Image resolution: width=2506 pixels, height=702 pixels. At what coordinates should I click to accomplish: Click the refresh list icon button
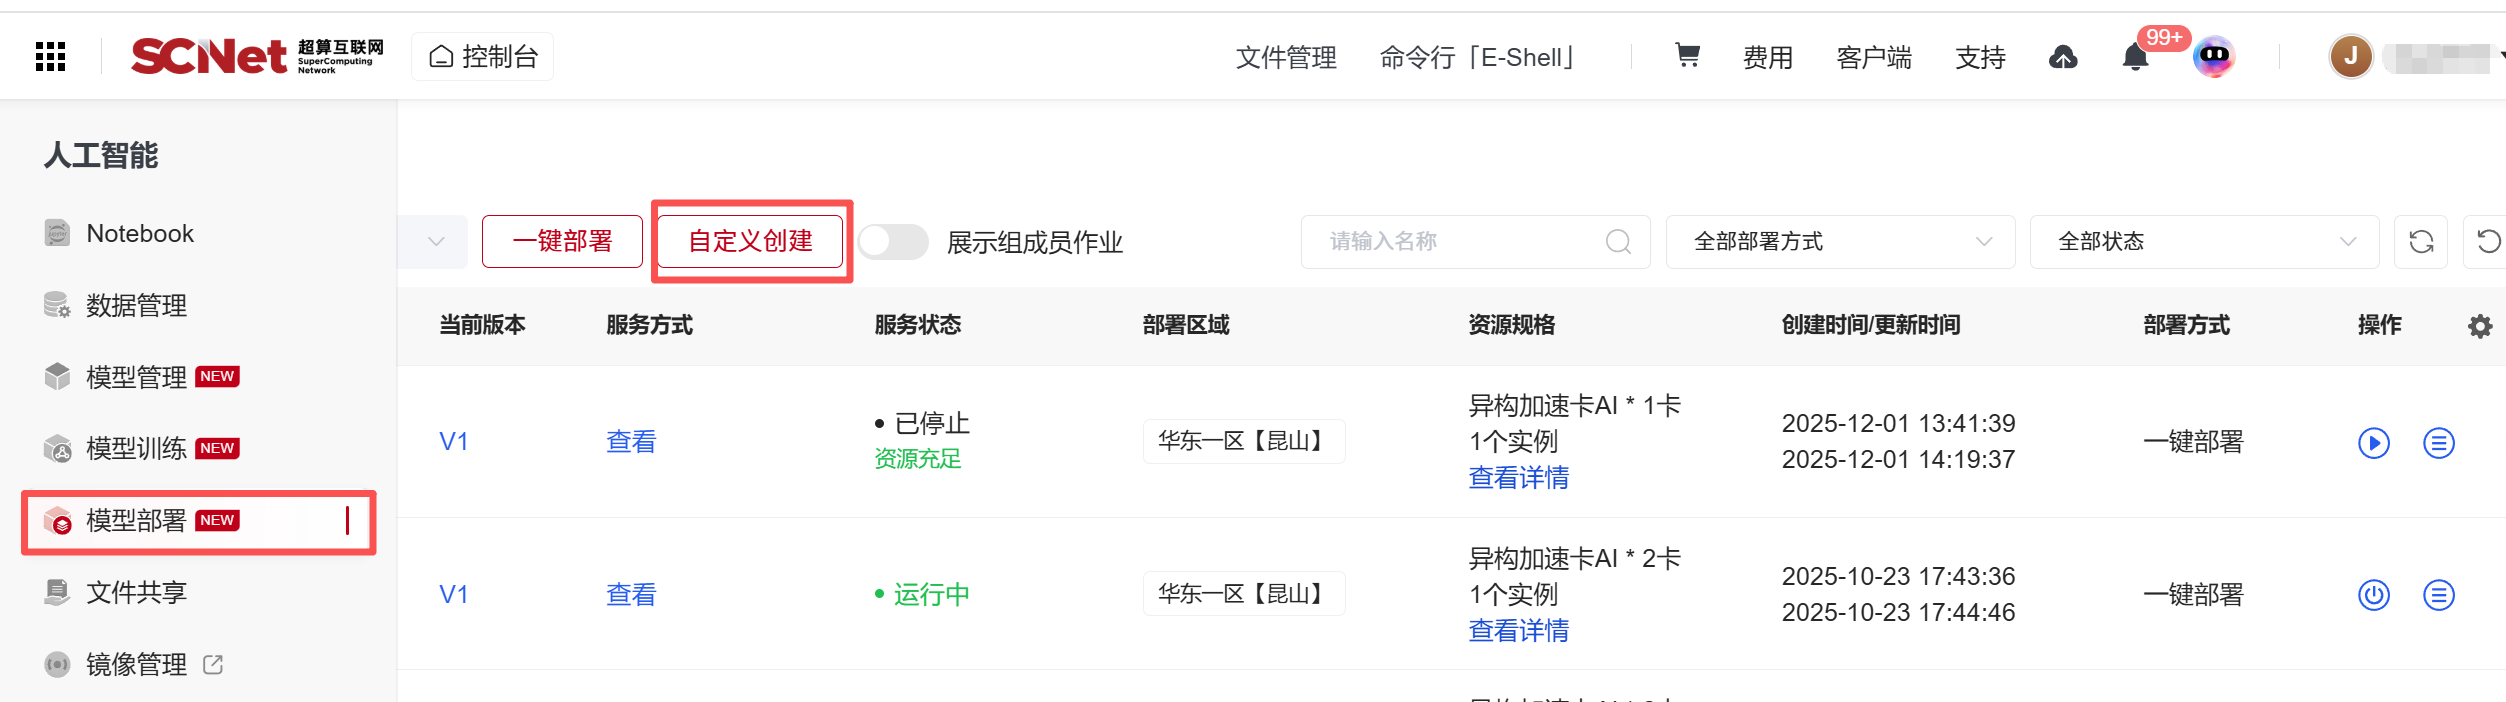(x=2421, y=242)
